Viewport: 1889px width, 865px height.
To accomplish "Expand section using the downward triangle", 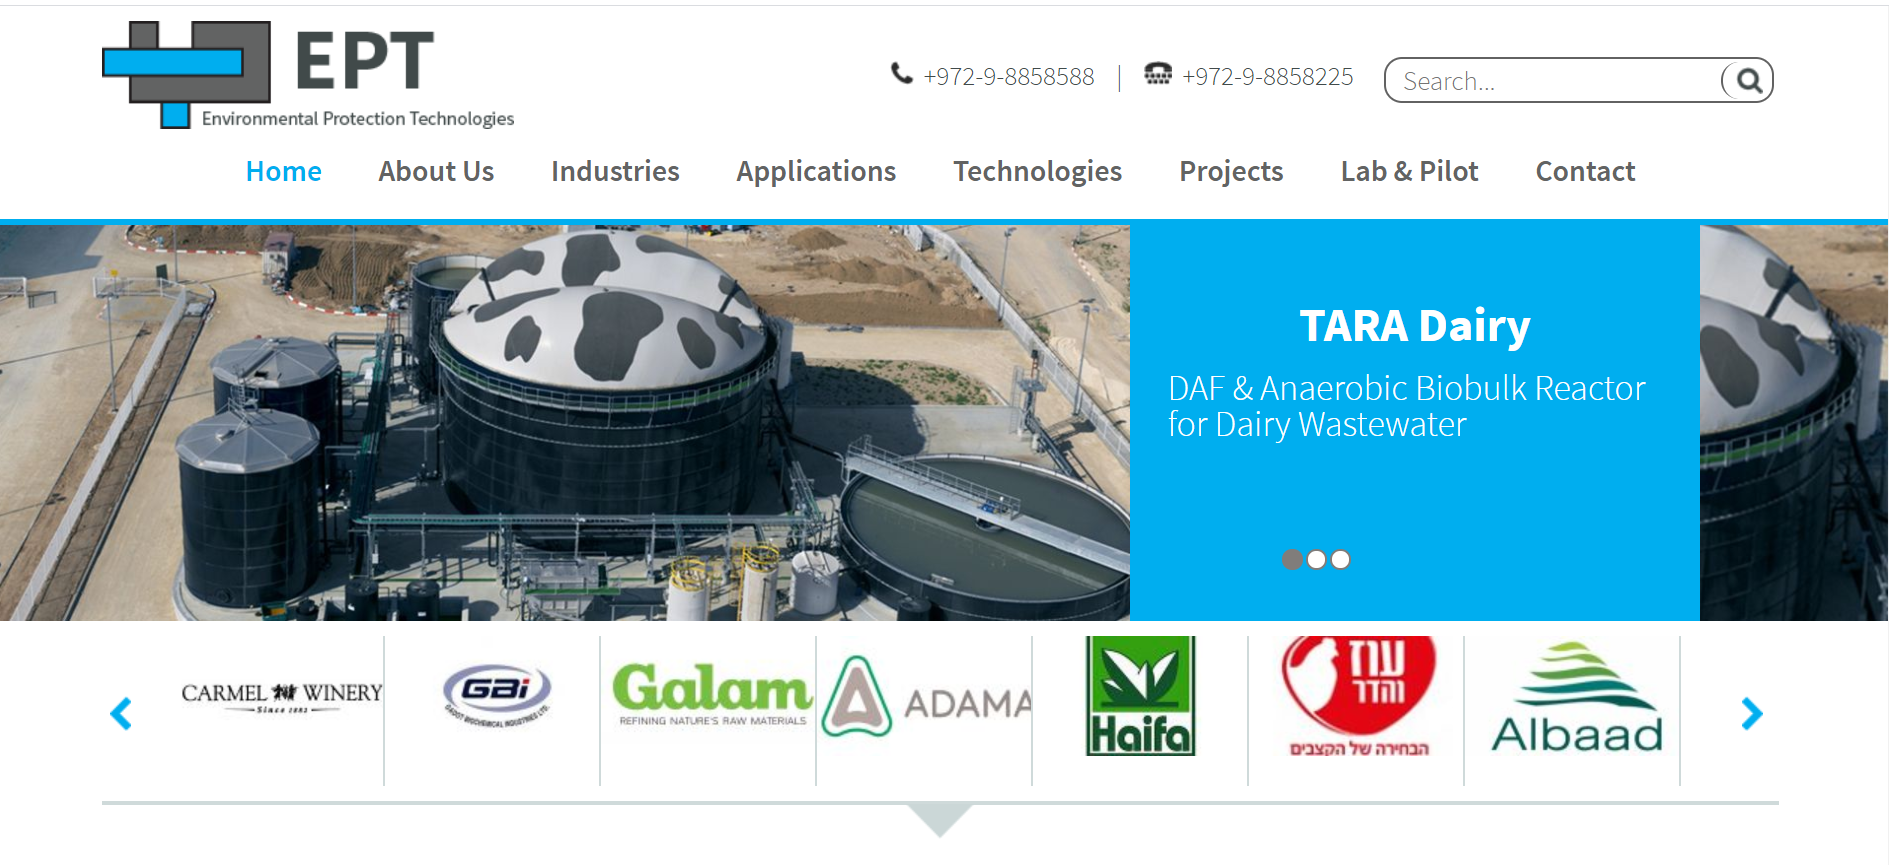I will [940, 819].
